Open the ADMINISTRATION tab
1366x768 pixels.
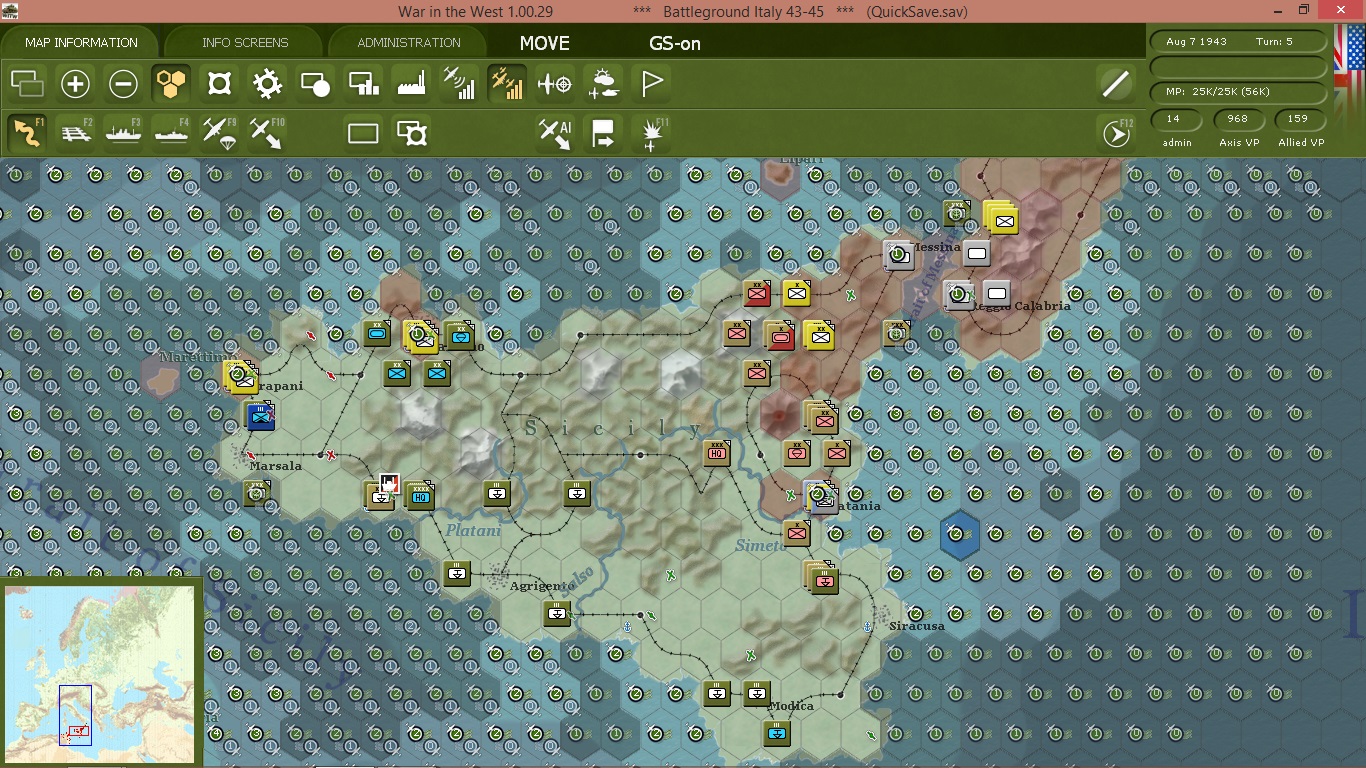[409, 43]
